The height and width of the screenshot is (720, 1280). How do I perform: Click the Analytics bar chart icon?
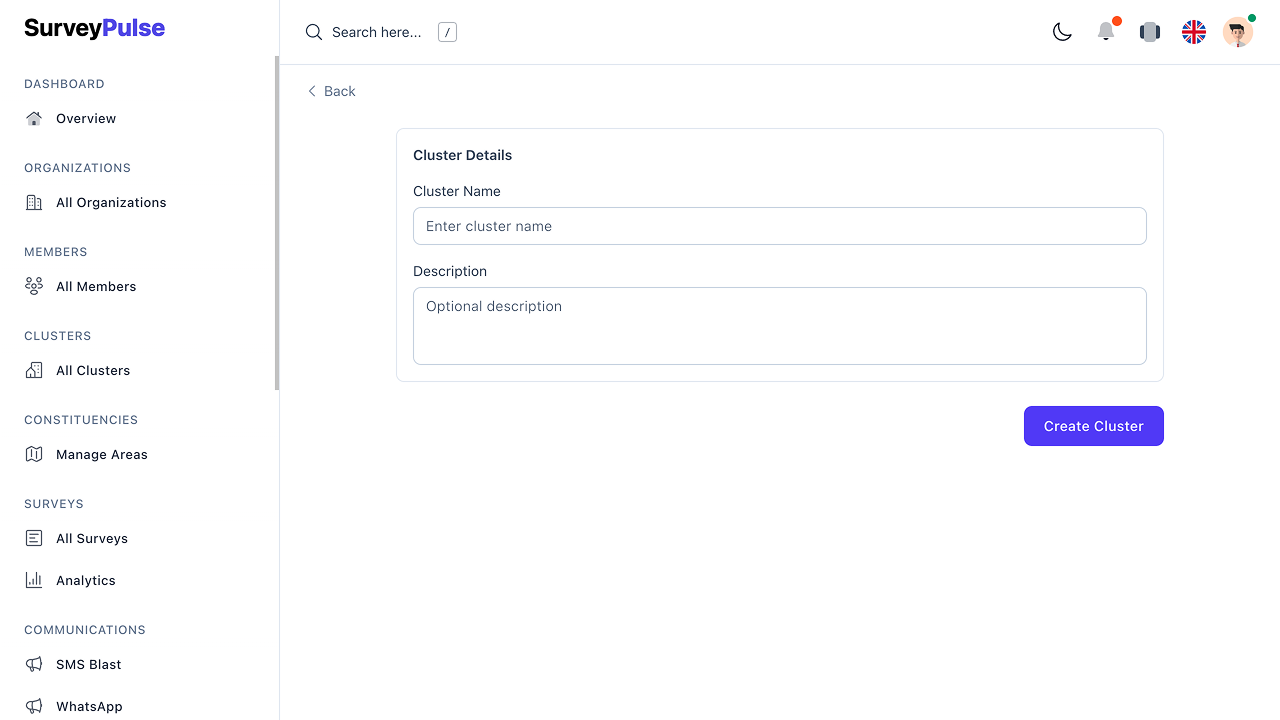[x=34, y=580]
